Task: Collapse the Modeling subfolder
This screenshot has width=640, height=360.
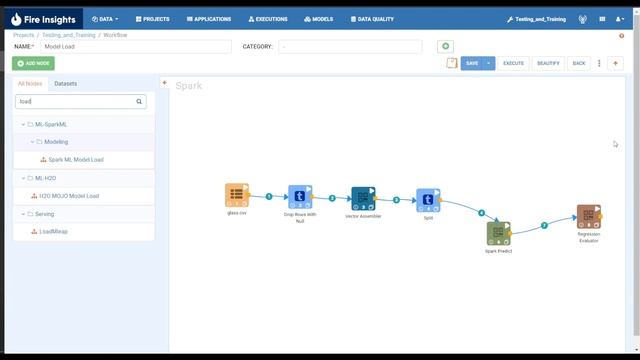Action: click(32, 142)
